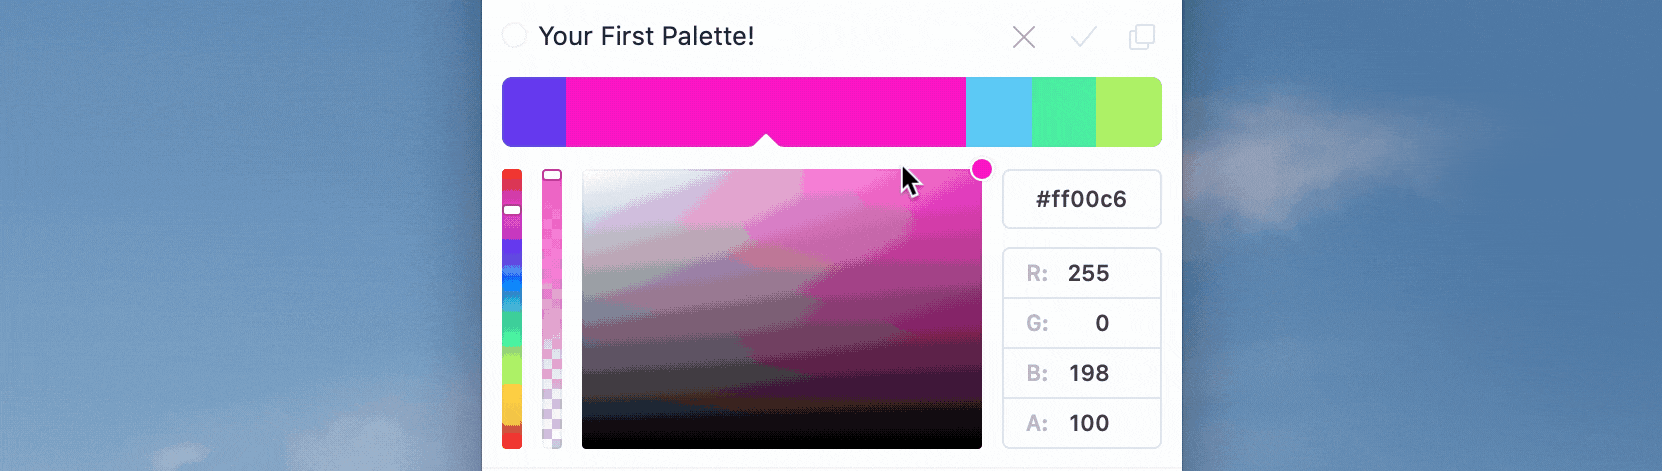This screenshot has width=1662, height=471.
Task: Click the hue slider handle
Action: point(512,210)
